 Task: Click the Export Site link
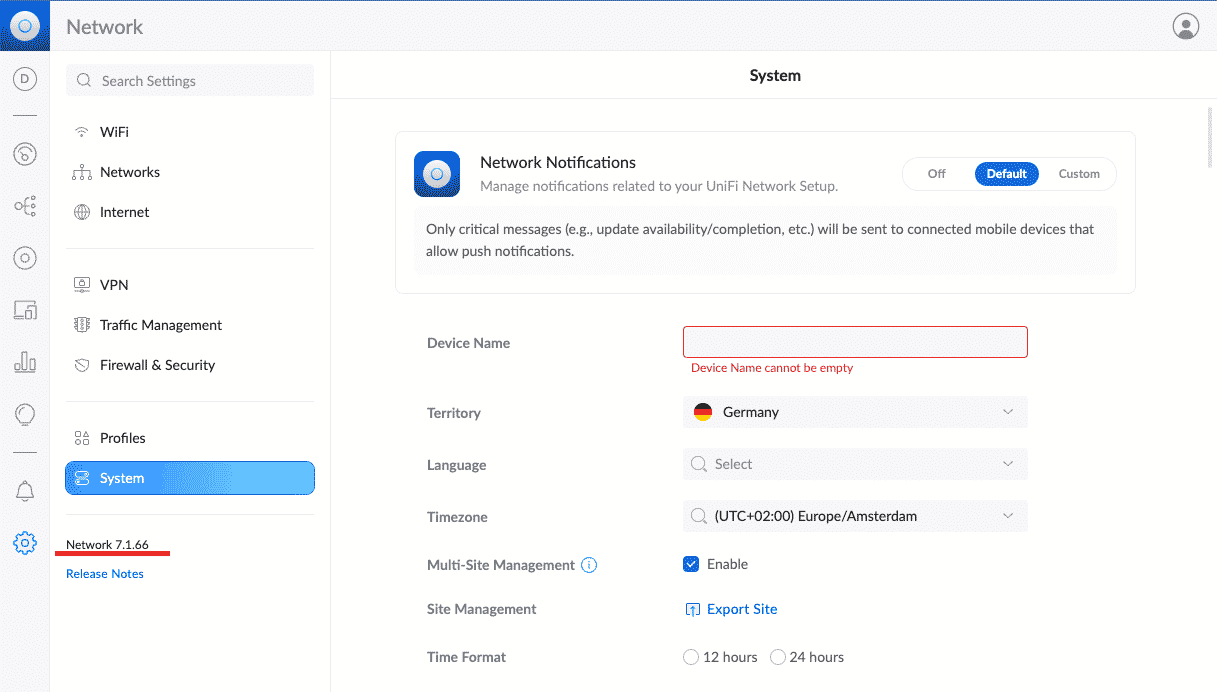[741, 609]
